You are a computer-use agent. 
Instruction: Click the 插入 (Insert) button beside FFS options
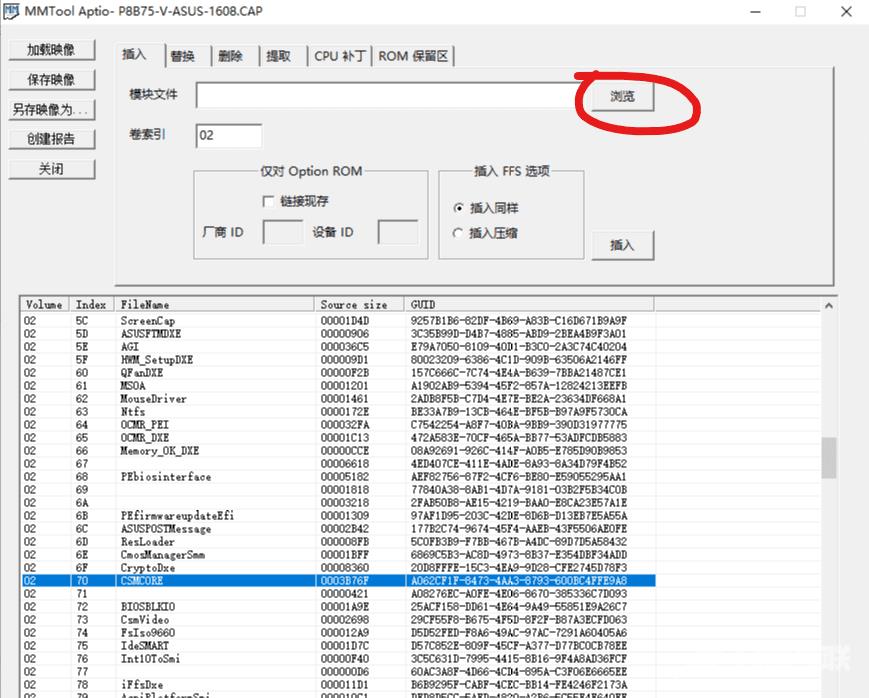[622, 245]
